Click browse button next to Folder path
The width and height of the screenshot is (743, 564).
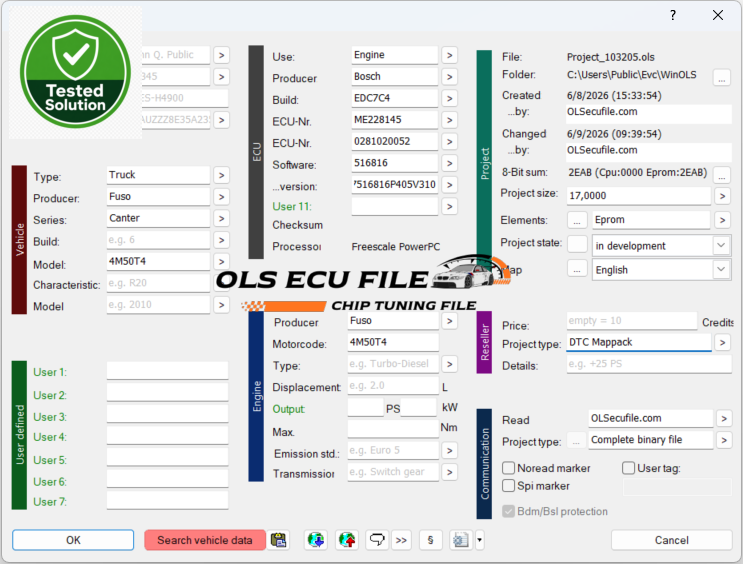click(722, 77)
